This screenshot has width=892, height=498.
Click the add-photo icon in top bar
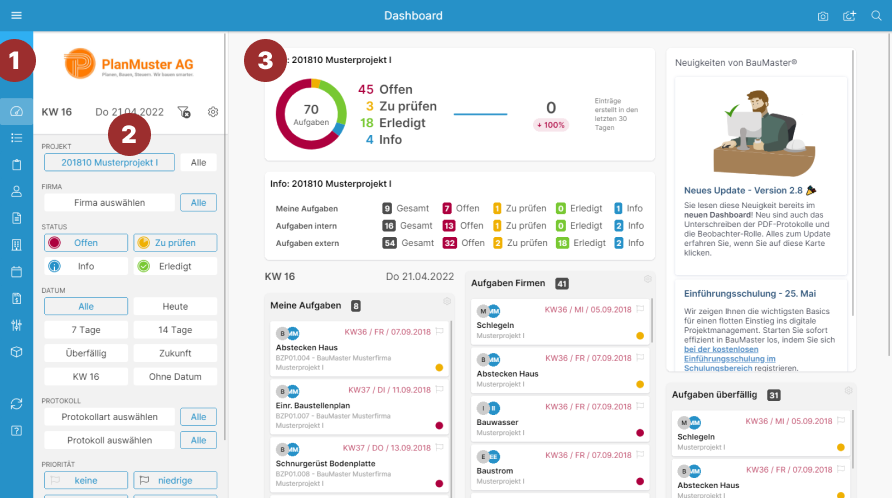click(x=849, y=16)
